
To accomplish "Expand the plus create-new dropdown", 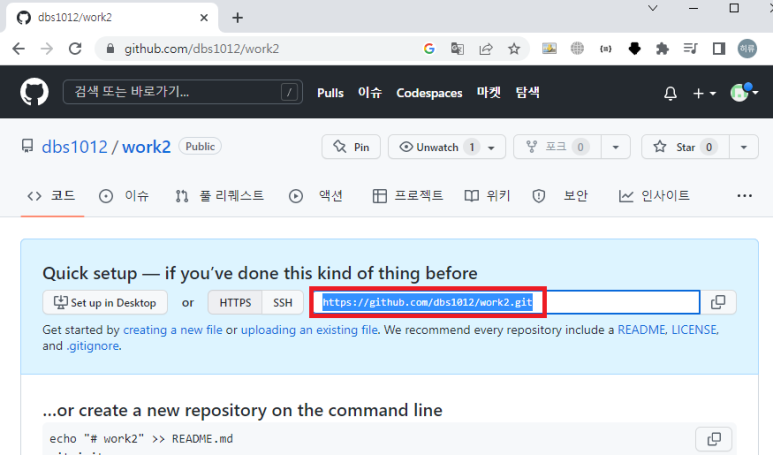I will pyautogui.click(x=704, y=93).
